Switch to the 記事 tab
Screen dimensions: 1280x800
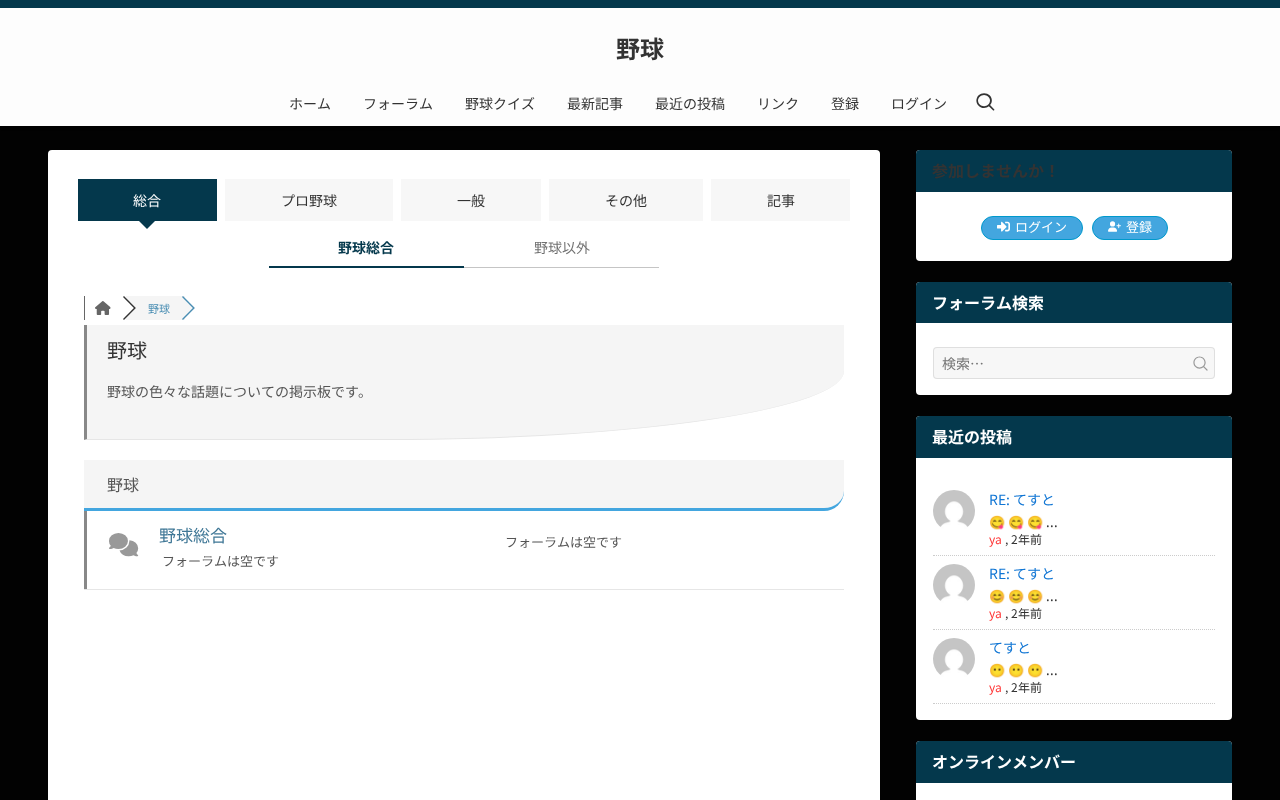pyautogui.click(x=781, y=200)
